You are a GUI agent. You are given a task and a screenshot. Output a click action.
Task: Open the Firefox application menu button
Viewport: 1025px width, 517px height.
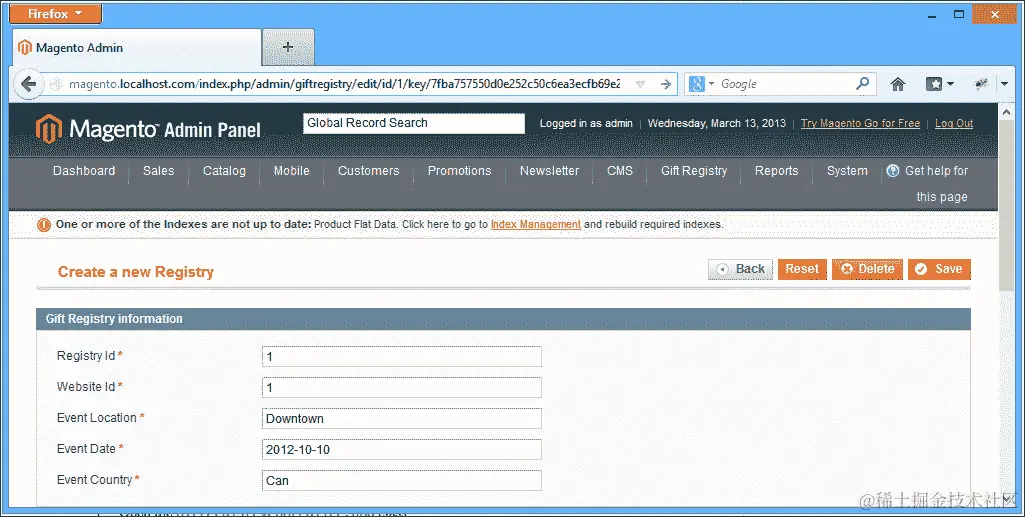(x=56, y=14)
